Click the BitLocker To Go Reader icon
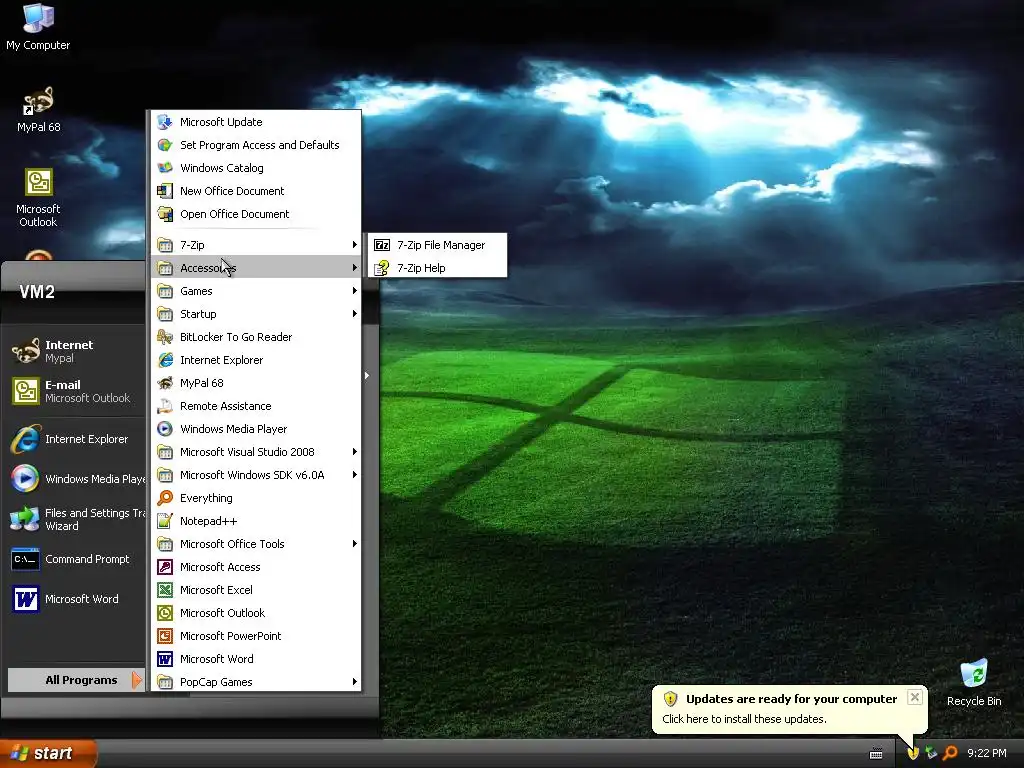The height and width of the screenshot is (768, 1024). [x=165, y=337]
